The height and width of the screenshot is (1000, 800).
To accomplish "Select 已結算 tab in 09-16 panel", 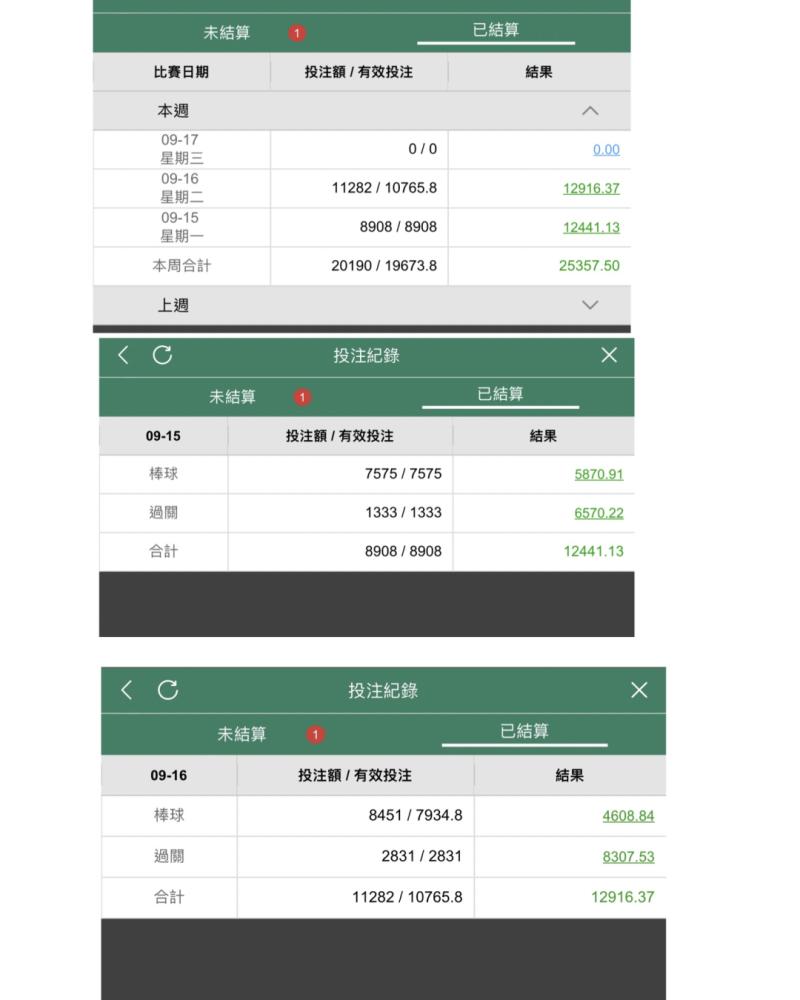I will [524, 731].
